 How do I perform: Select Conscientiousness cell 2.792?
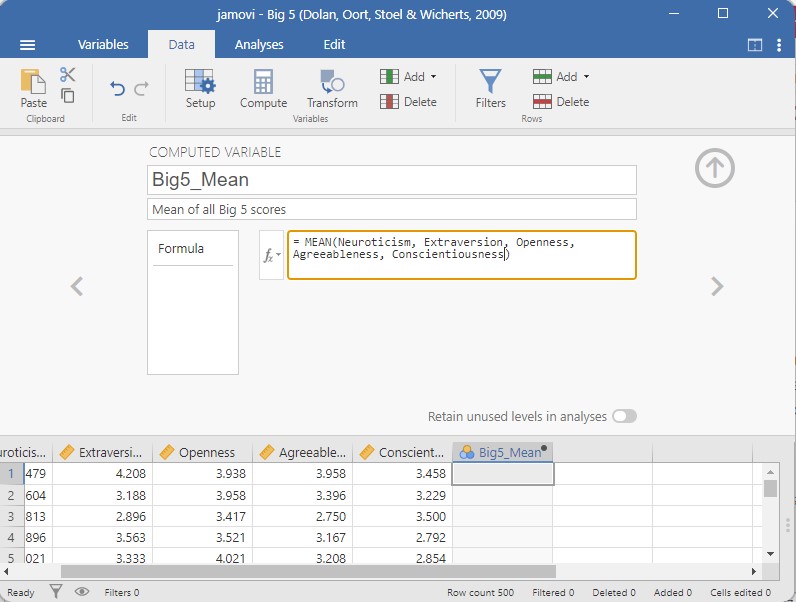tap(402, 537)
